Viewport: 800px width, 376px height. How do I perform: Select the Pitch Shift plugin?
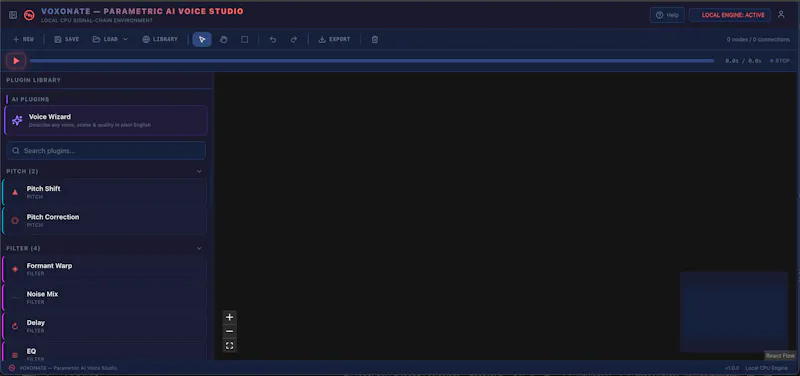105,192
